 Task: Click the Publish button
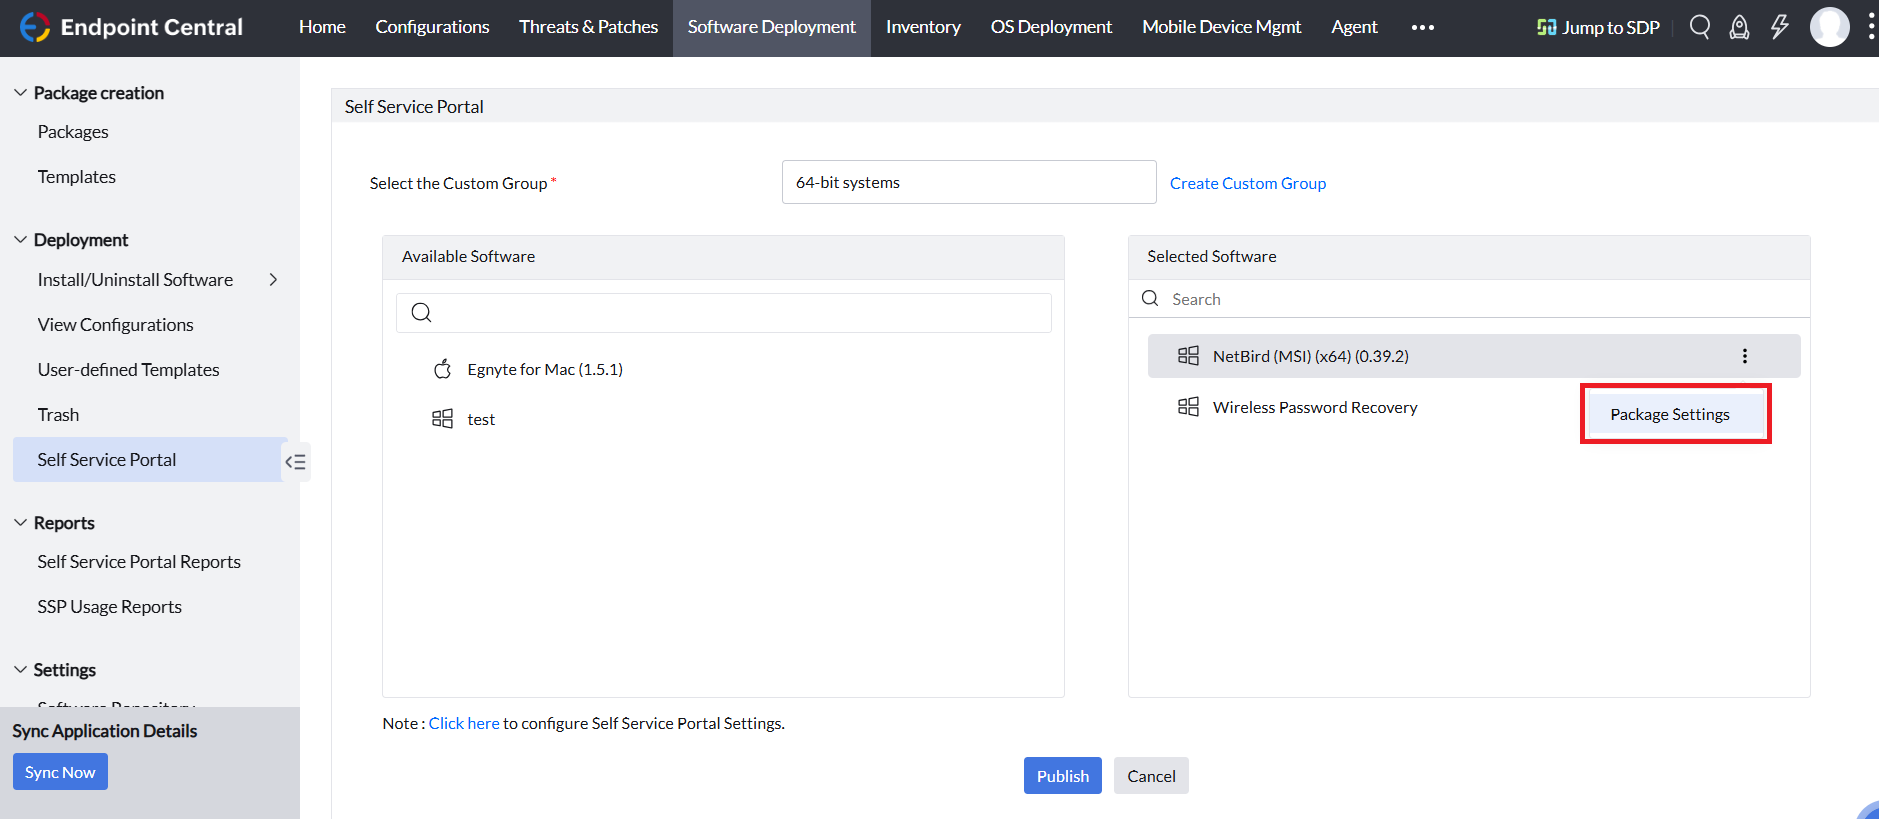click(1062, 776)
